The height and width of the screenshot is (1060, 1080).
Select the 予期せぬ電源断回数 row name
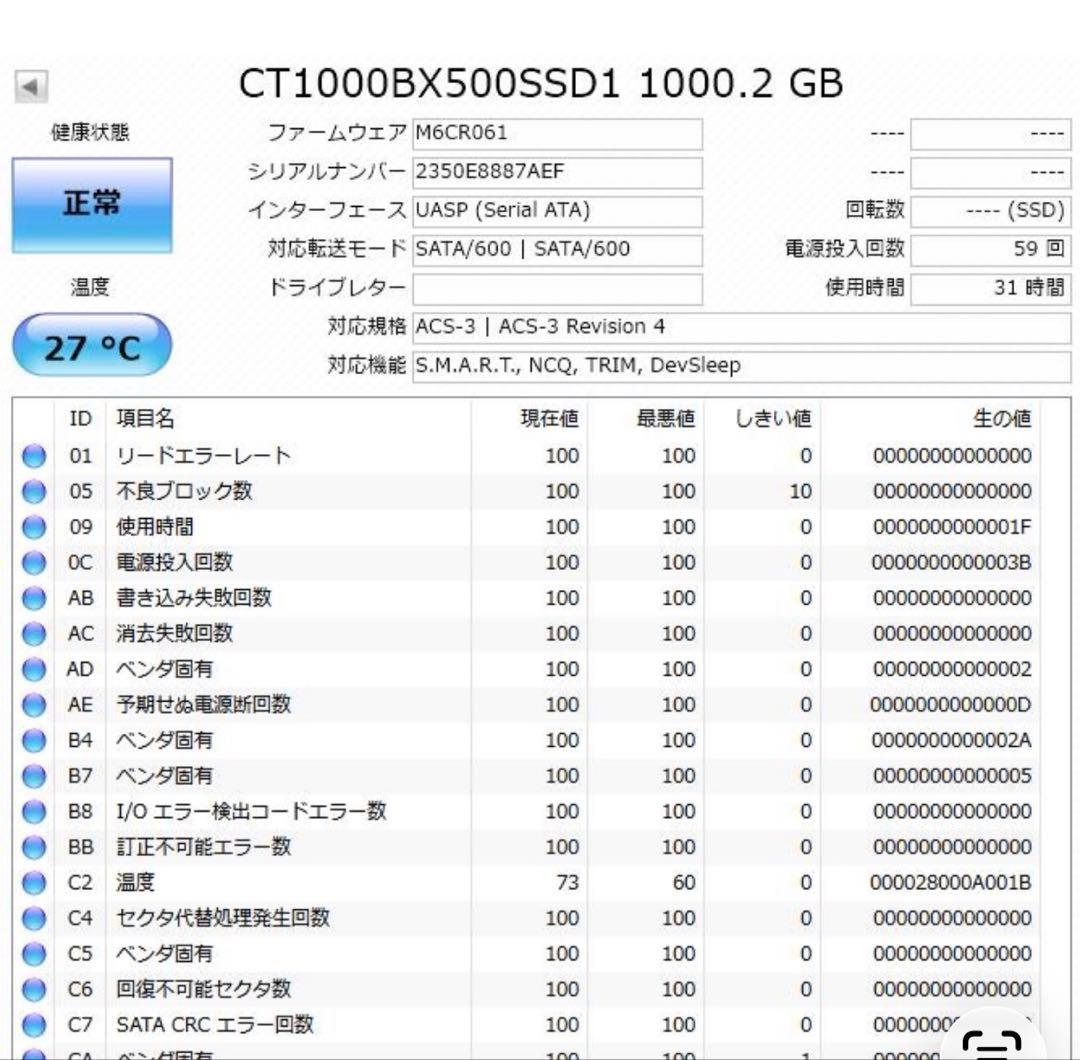click(203, 705)
